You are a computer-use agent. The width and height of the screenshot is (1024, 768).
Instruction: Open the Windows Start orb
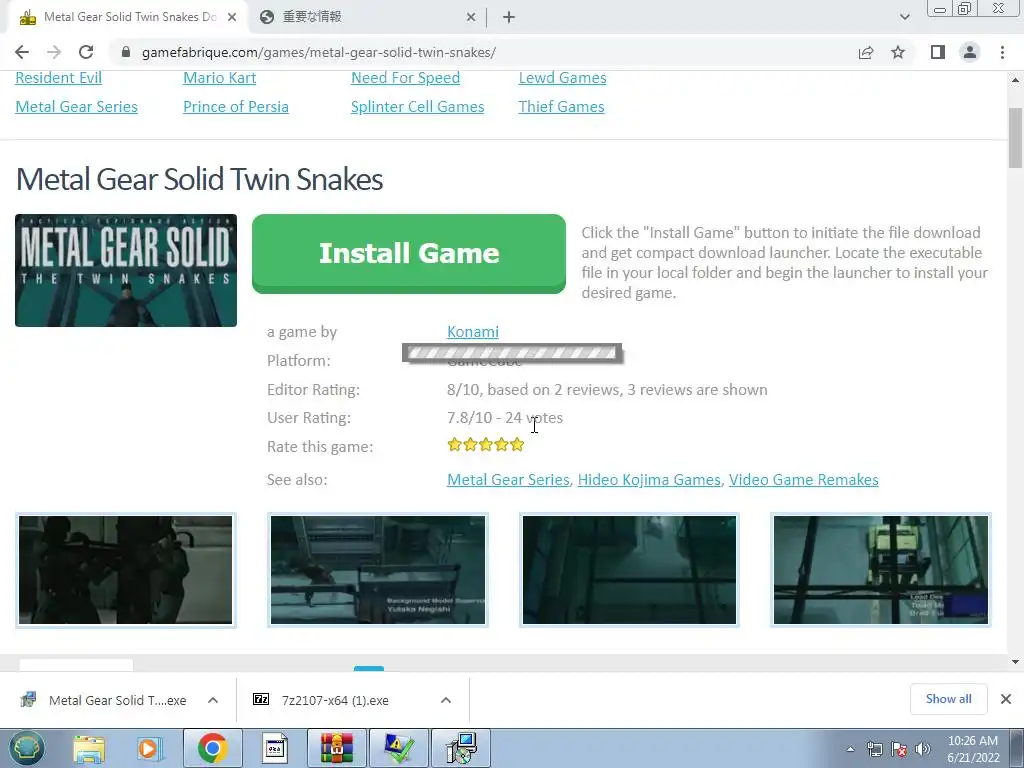pyautogui.click(x=27, y=748)
